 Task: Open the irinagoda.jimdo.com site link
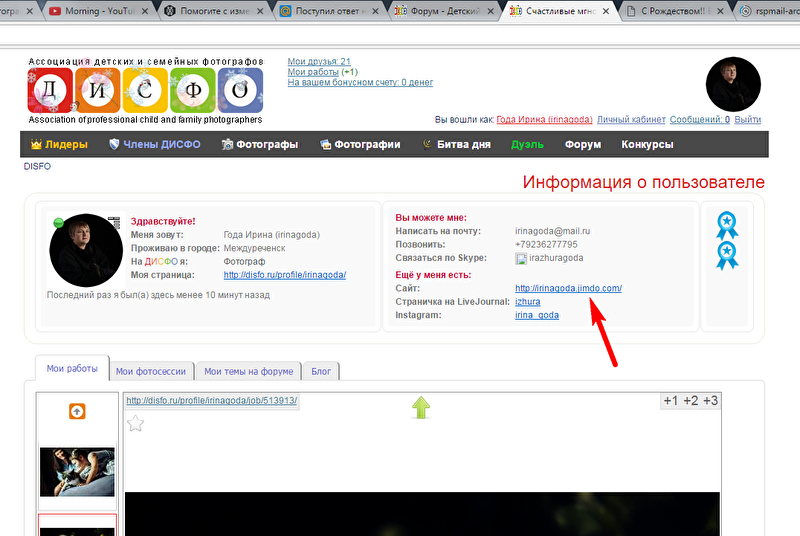568,288
